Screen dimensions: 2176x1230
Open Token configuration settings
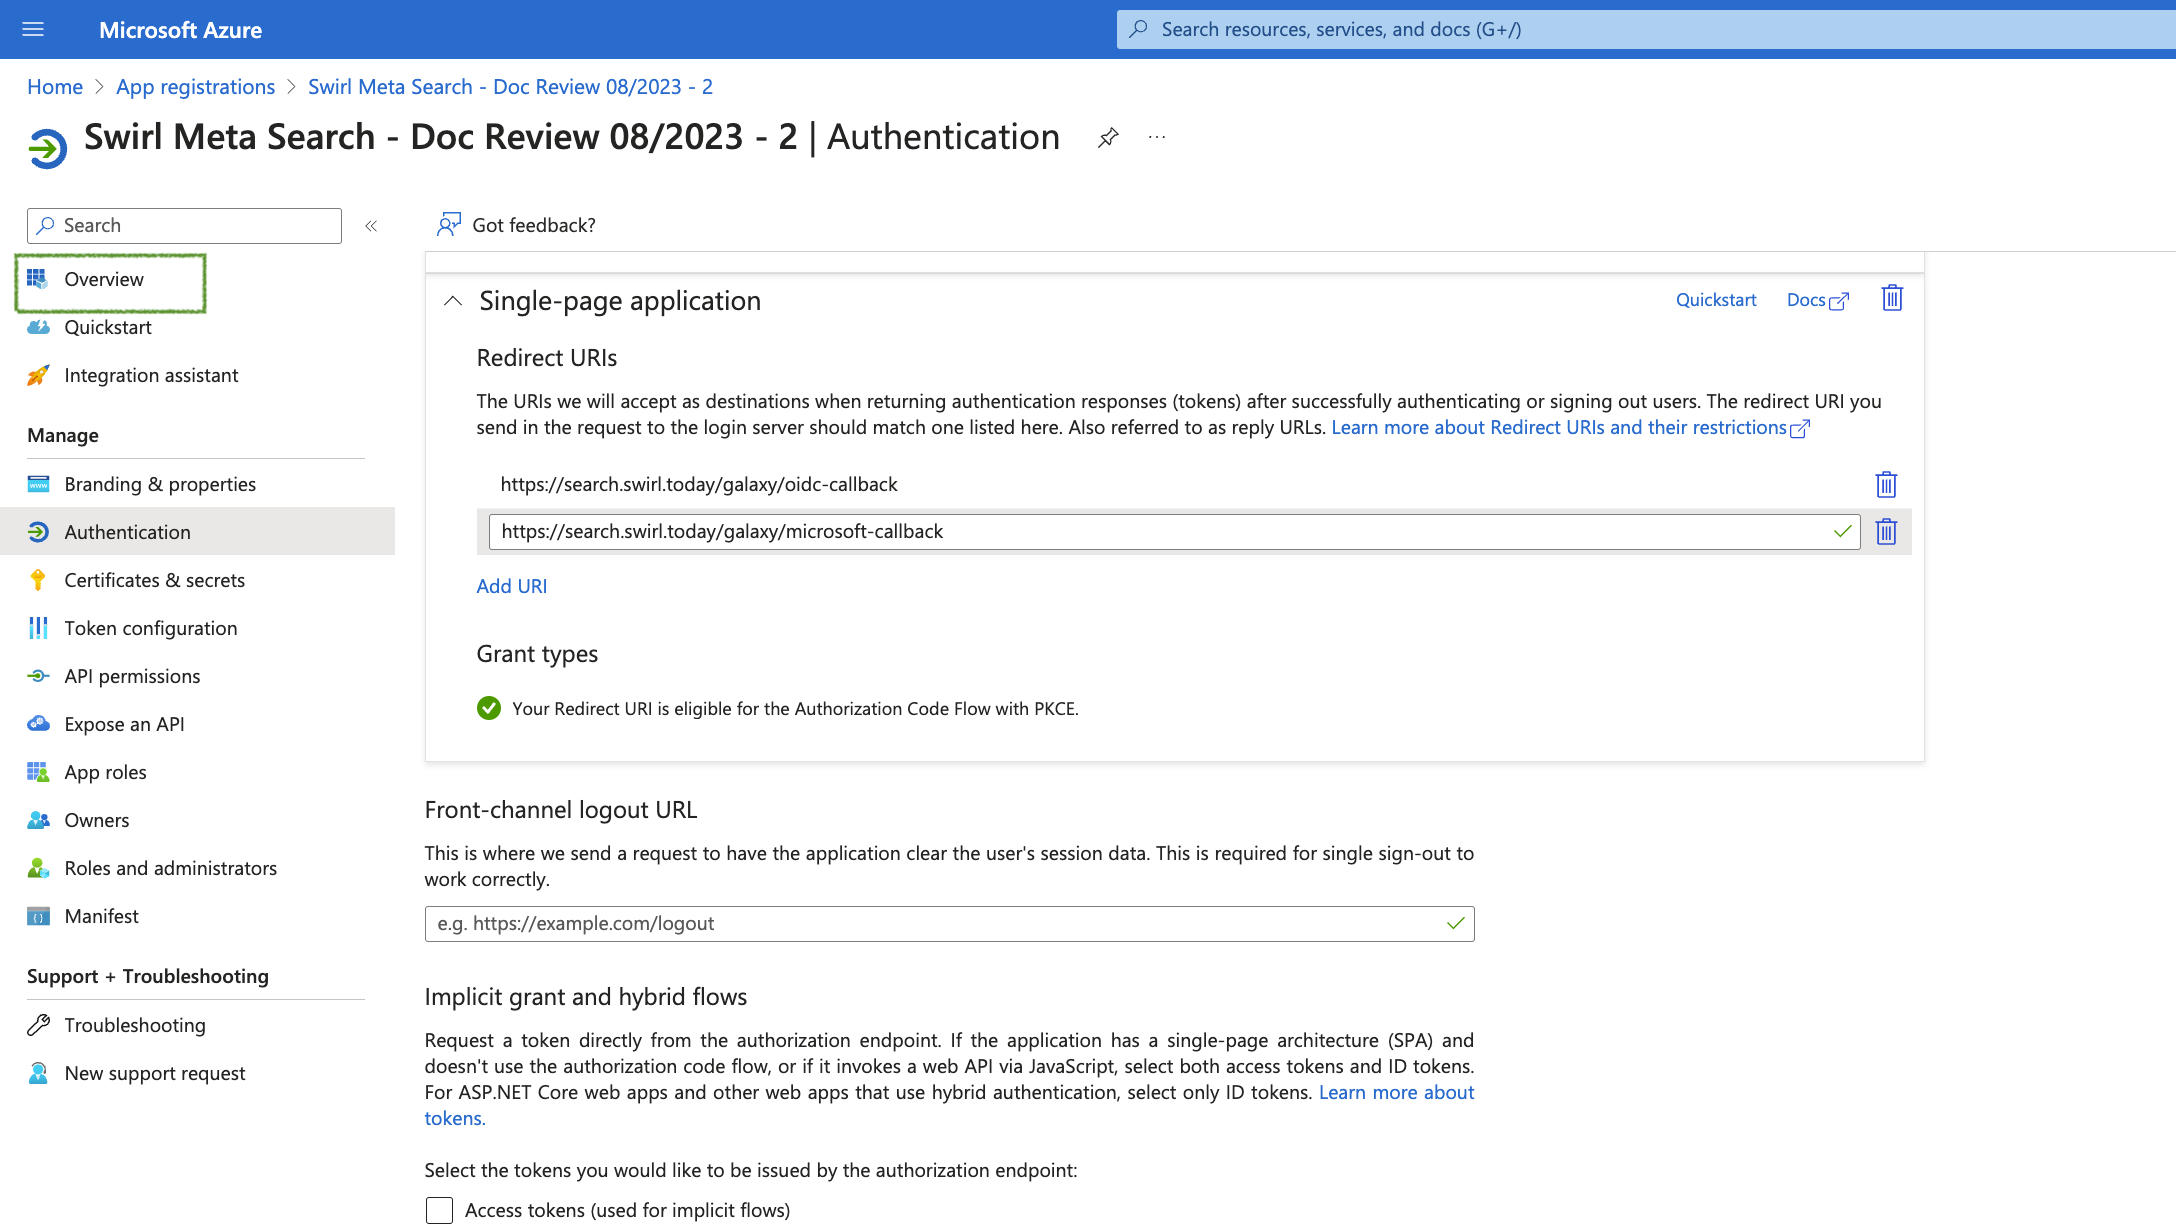tap(149, 626)
